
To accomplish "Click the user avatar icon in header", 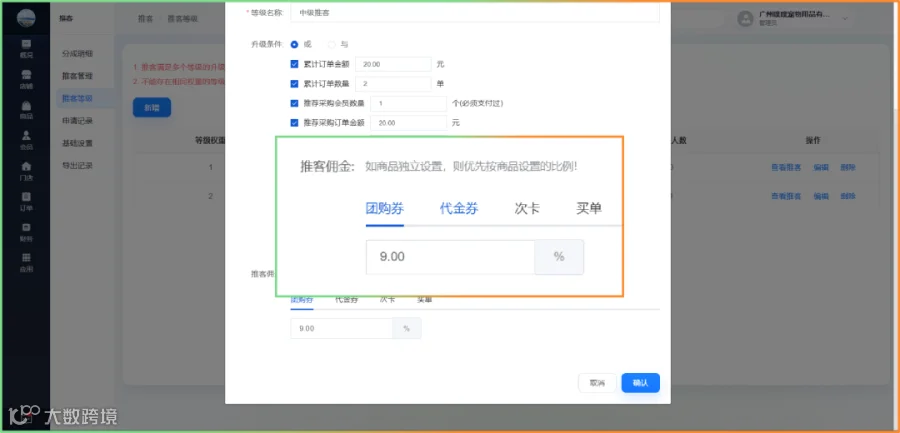I will [745, 19].
